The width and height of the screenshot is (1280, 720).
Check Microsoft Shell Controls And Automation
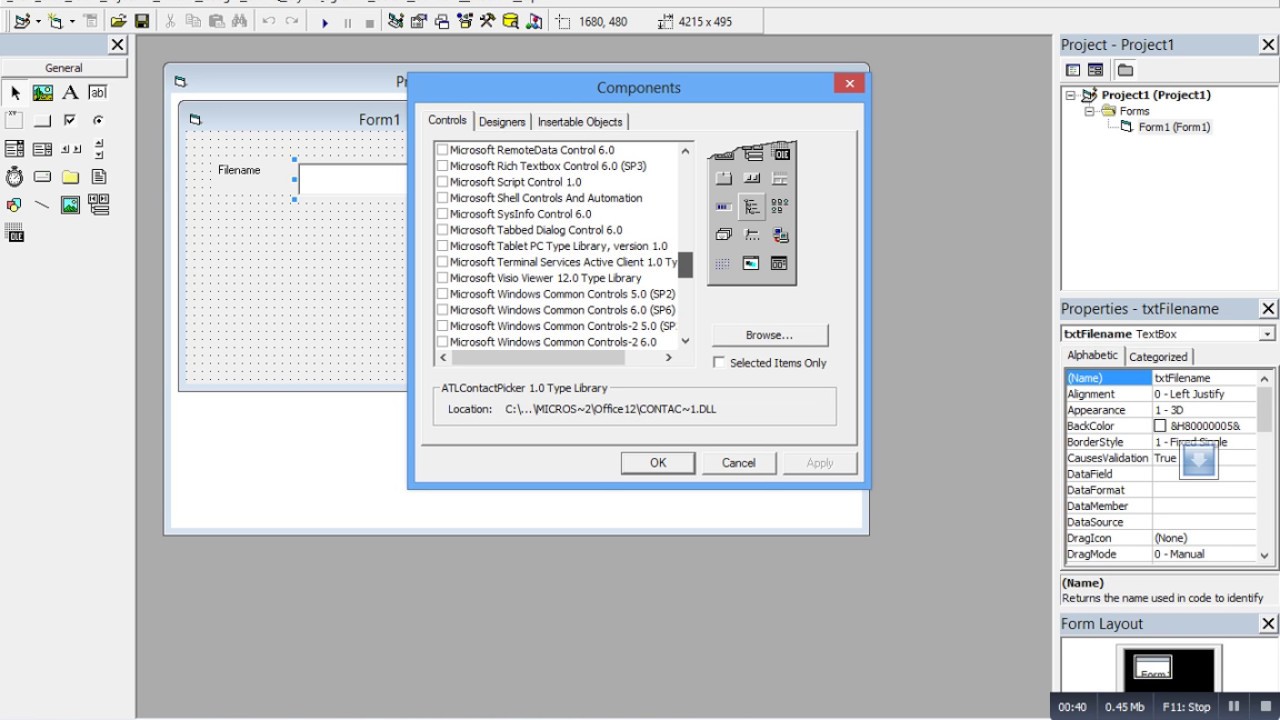(x=442, y=198)
